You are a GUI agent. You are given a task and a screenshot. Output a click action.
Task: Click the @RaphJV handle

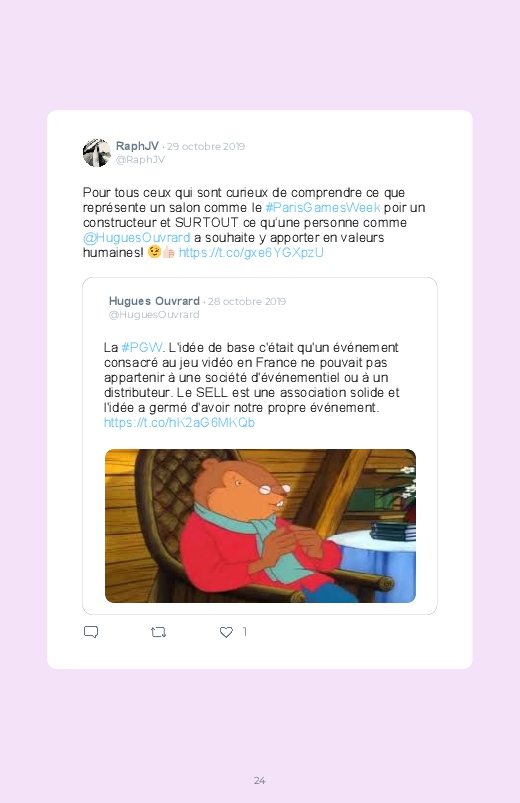coord(140,160)
